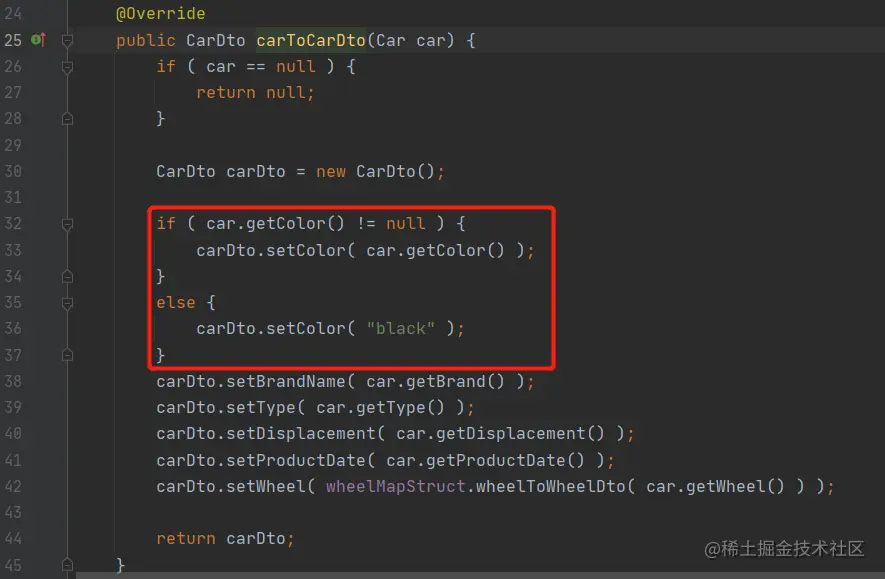Viewport: 885px width, 579px height.
Task: Click the "black" string literal
Action: [x=400, y=328]
